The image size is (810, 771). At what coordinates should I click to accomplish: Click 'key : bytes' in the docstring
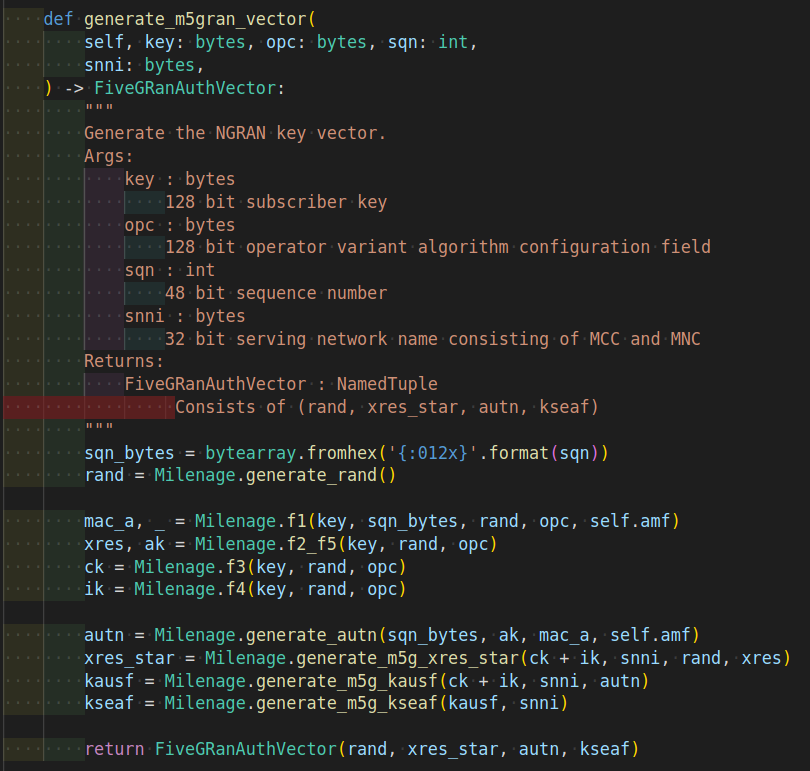pos(180,179)
